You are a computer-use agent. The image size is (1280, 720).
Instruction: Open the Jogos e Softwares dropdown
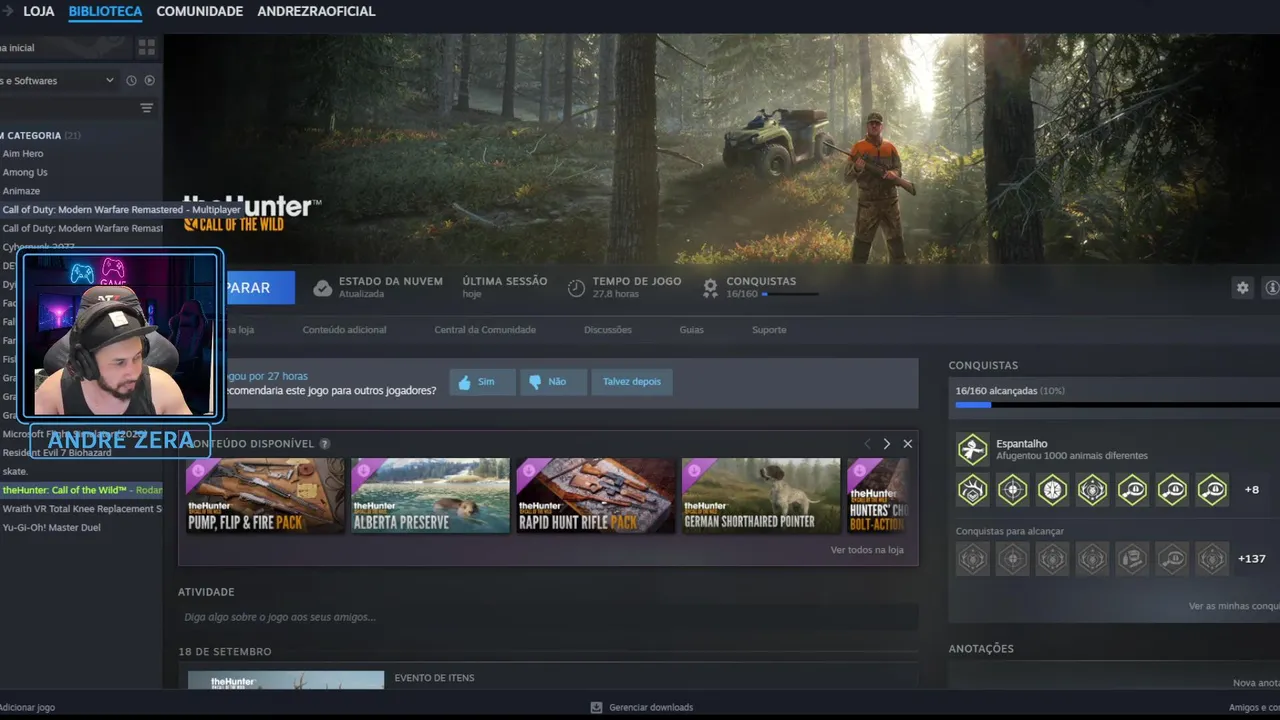(60, 80)
